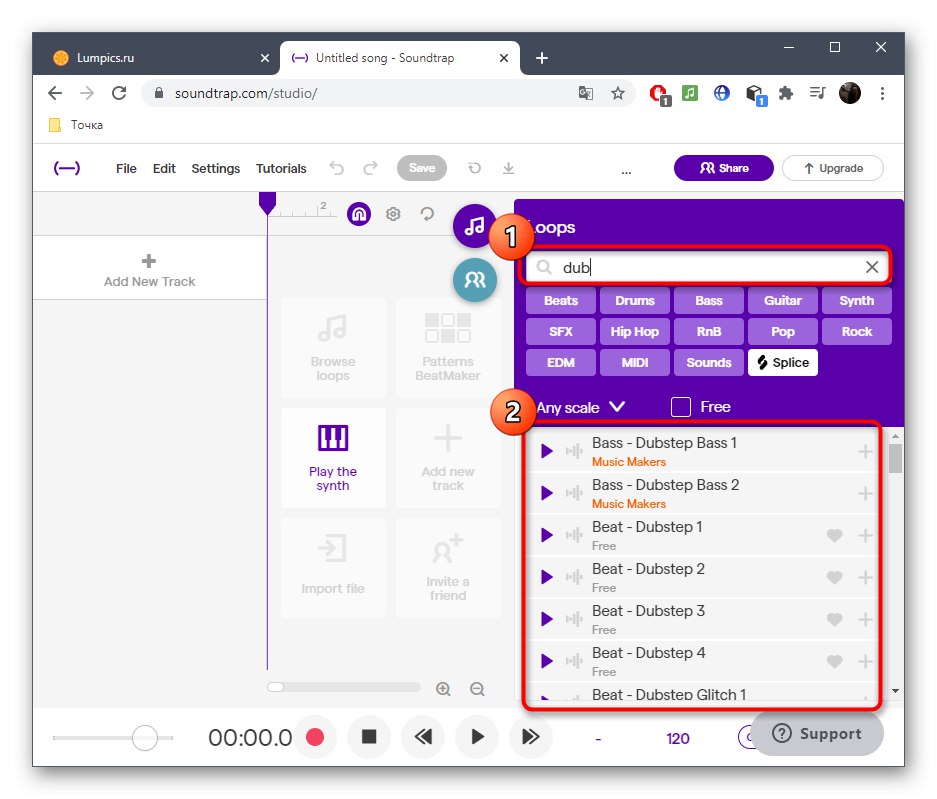Zoom out of the timeline
This screenshot has height=799, width=937.
point(477,688)
